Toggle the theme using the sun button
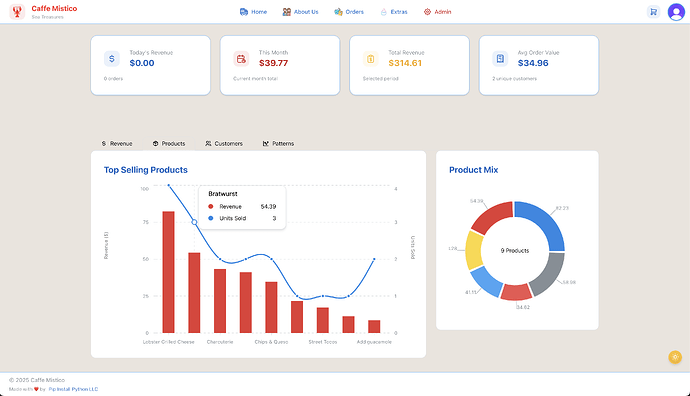The image size is (690, 396). pos(675,357)
